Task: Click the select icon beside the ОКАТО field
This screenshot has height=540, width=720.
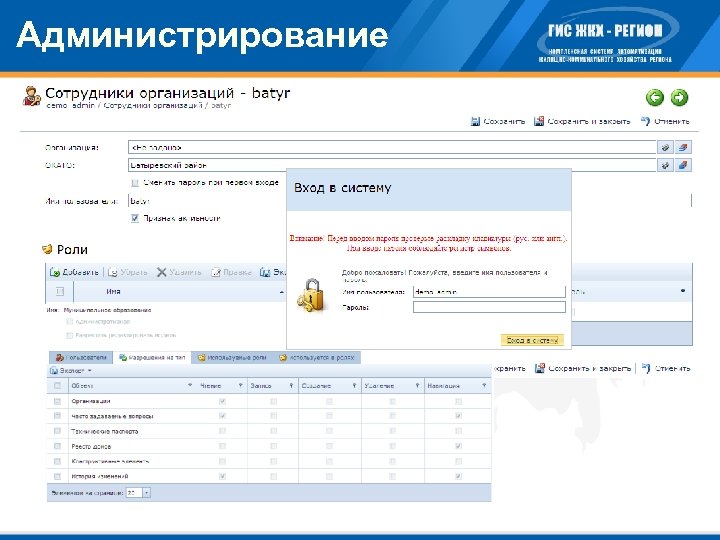Action: coord(665,165)
